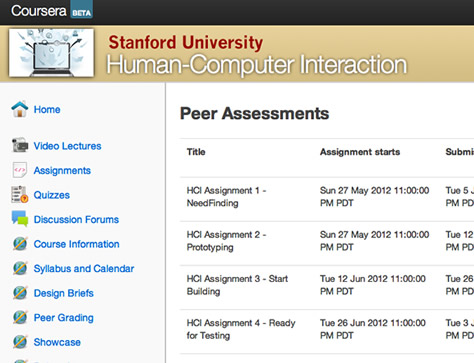
Task: Open the Quizzes section
Action: (x=52, y=195)
